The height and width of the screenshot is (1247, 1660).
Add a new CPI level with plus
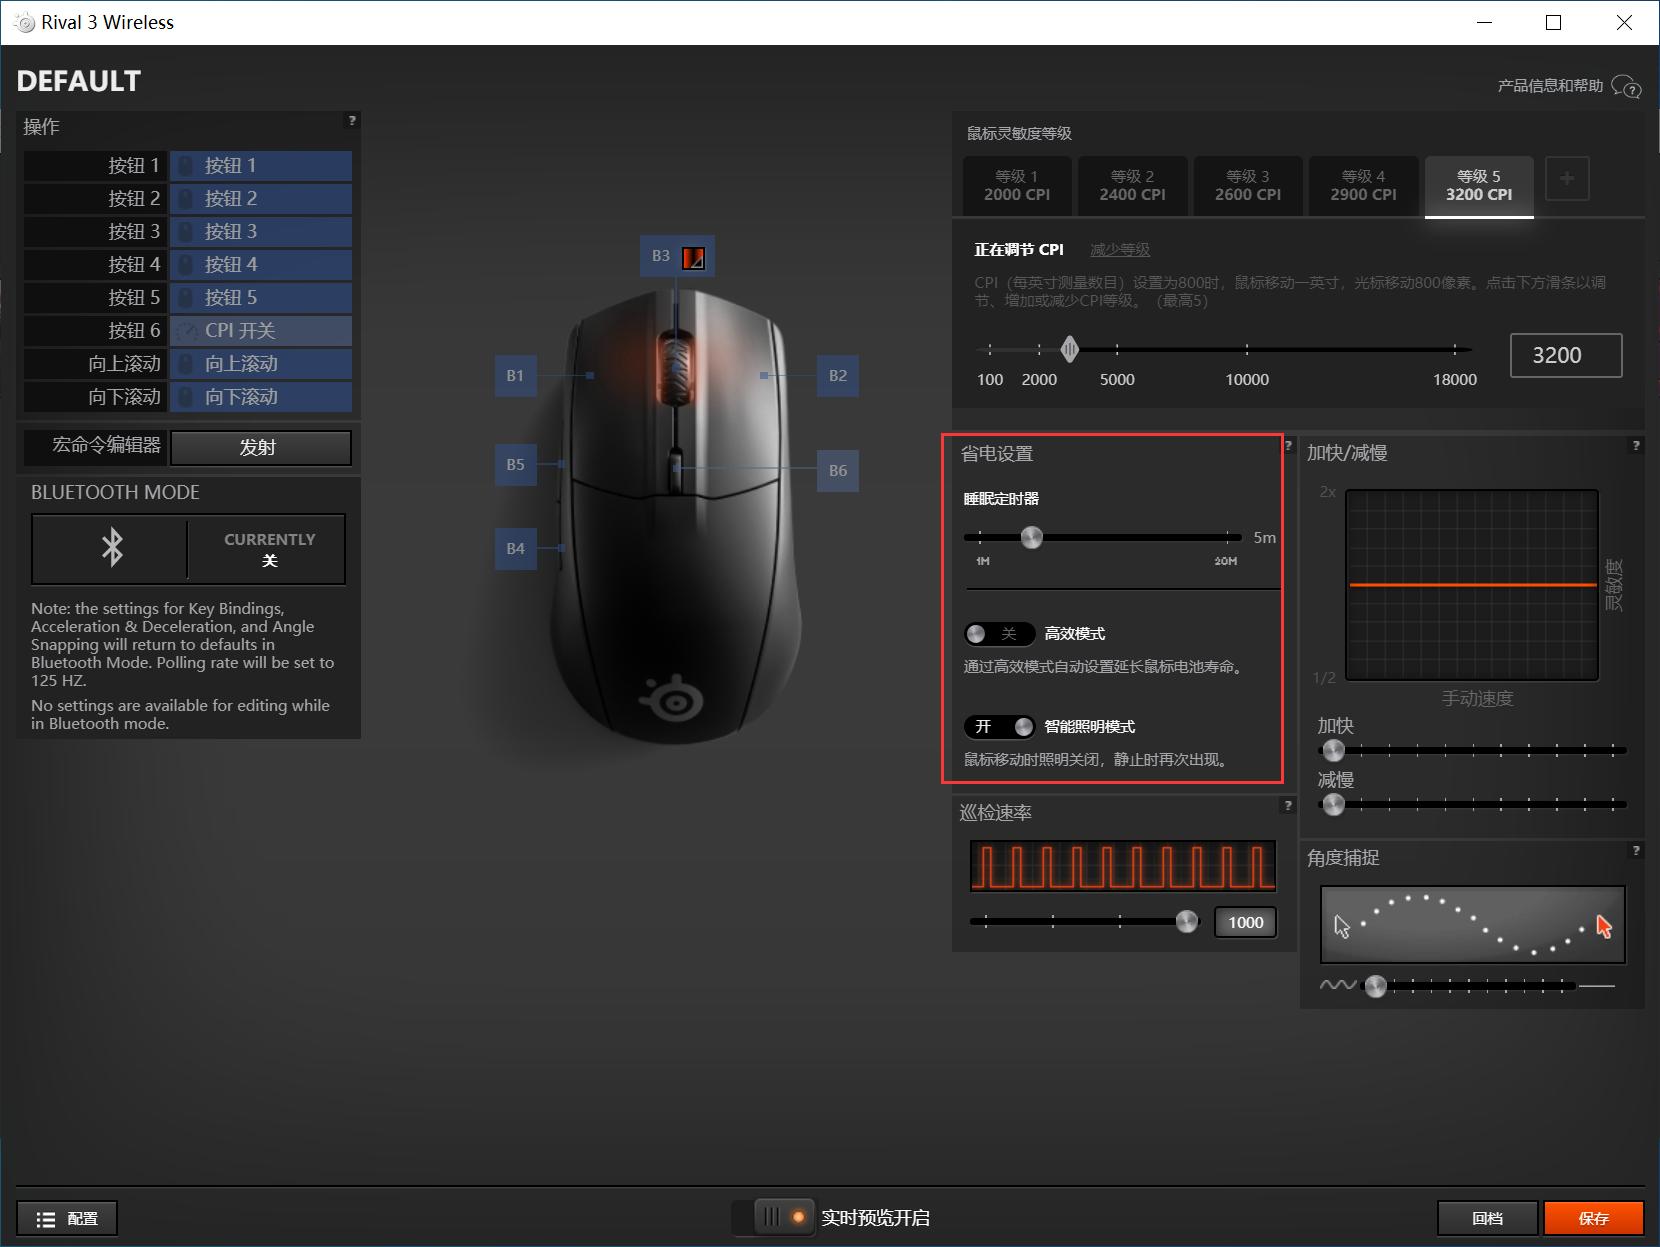[1566, 179]
